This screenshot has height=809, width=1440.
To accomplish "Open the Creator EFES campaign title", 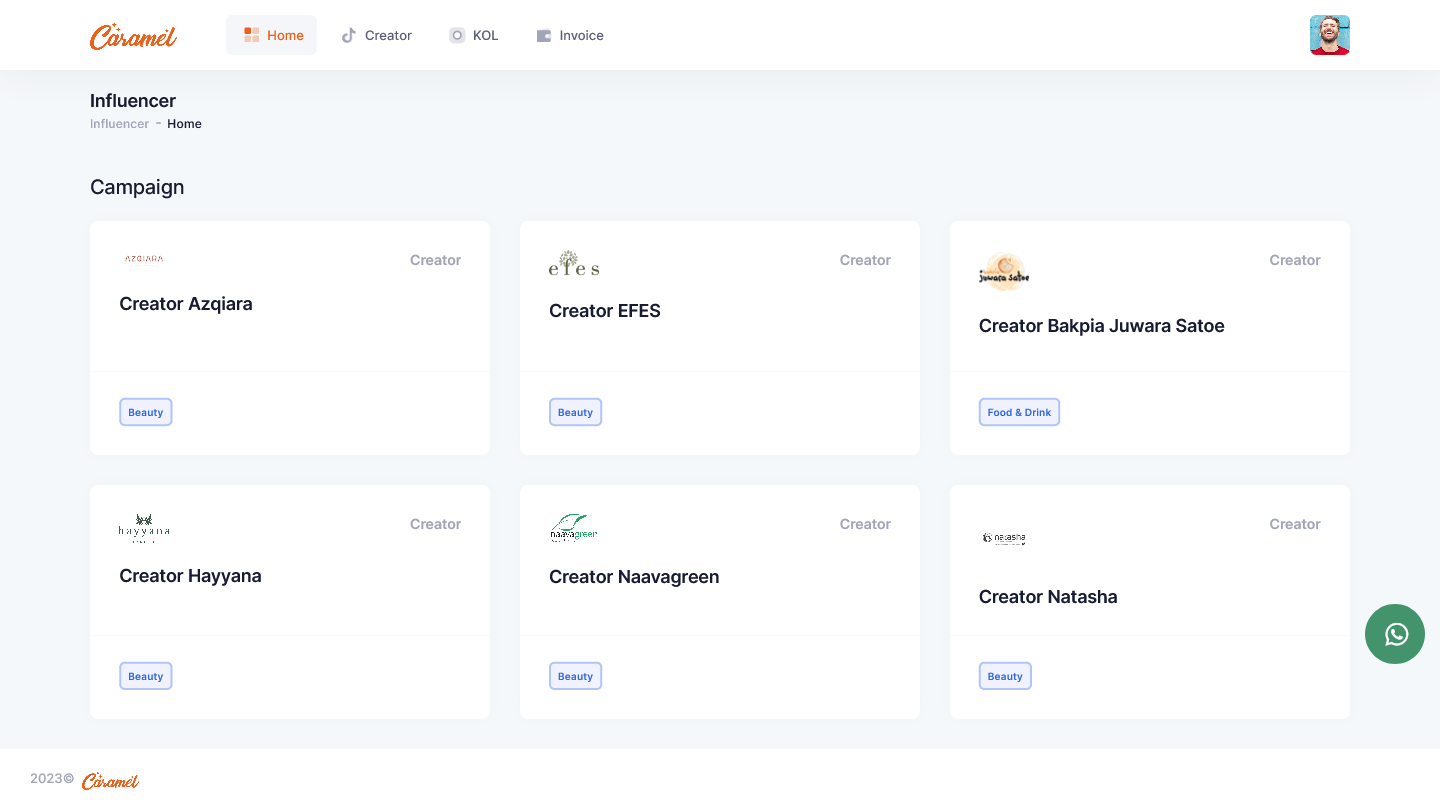I will [x=605, y=311].
